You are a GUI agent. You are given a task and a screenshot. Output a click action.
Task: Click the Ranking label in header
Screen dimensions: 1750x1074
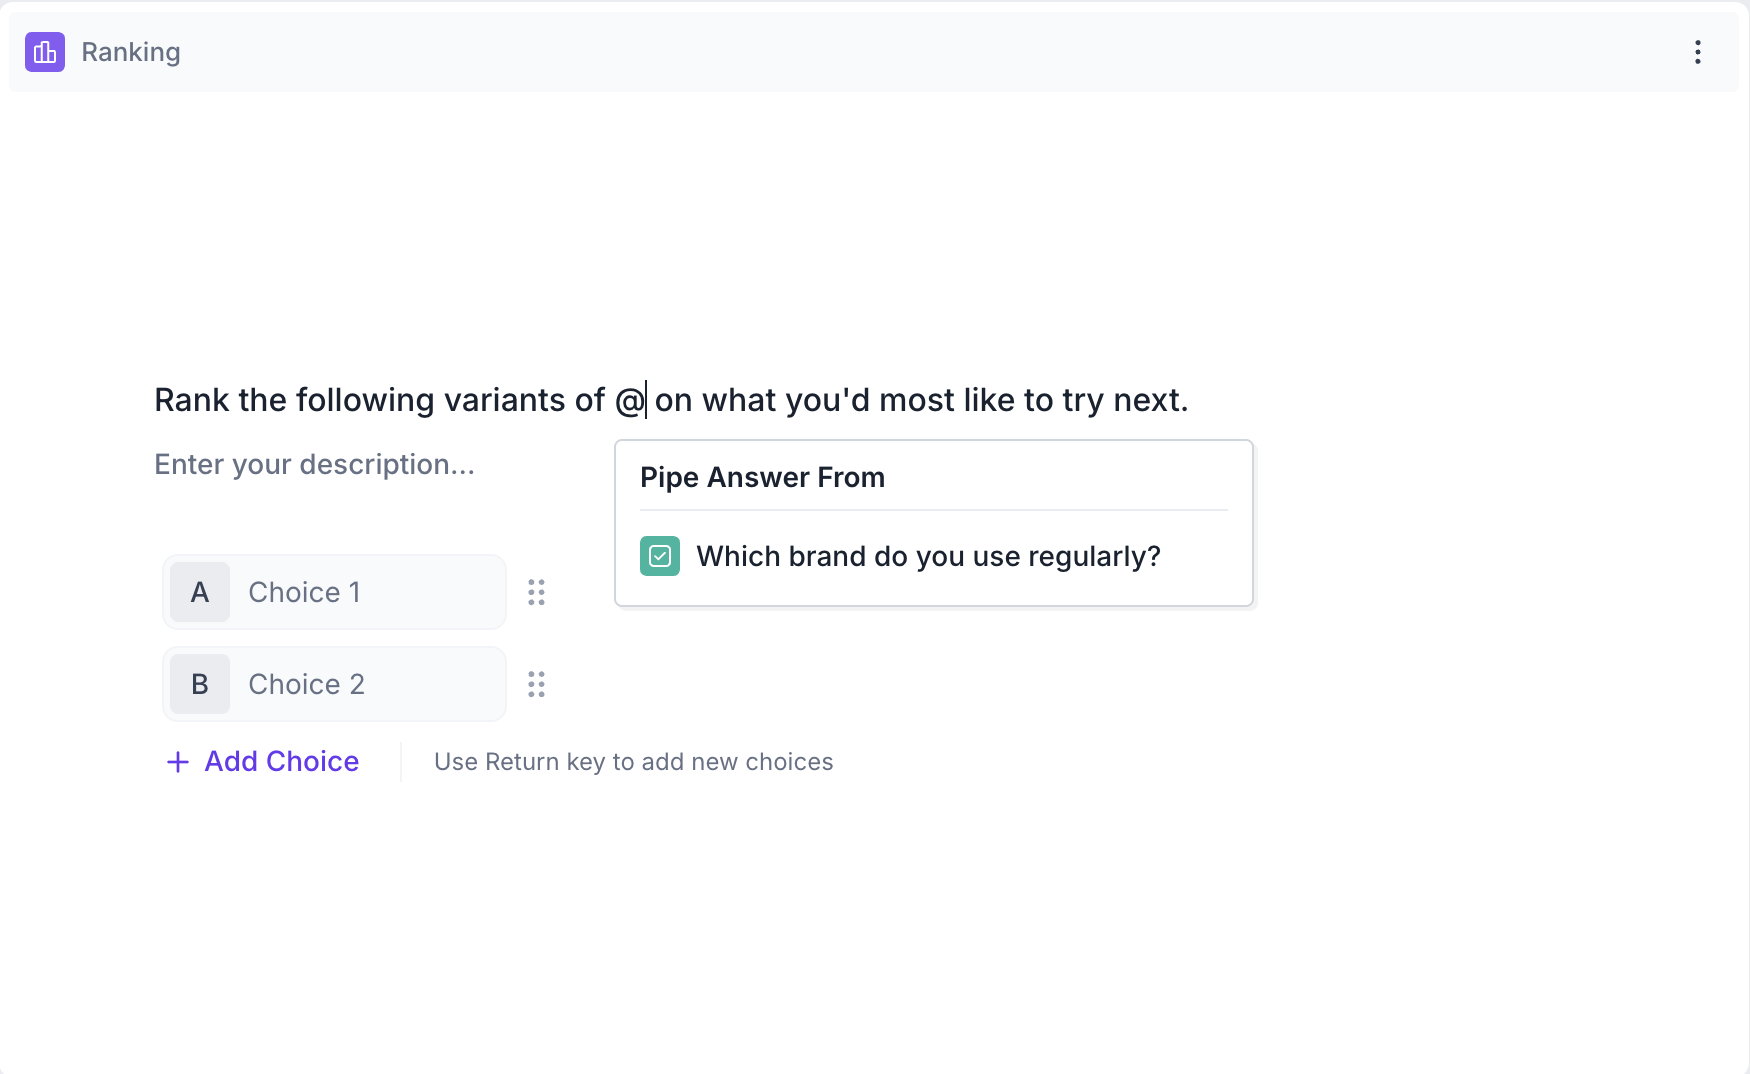[131, 52]
